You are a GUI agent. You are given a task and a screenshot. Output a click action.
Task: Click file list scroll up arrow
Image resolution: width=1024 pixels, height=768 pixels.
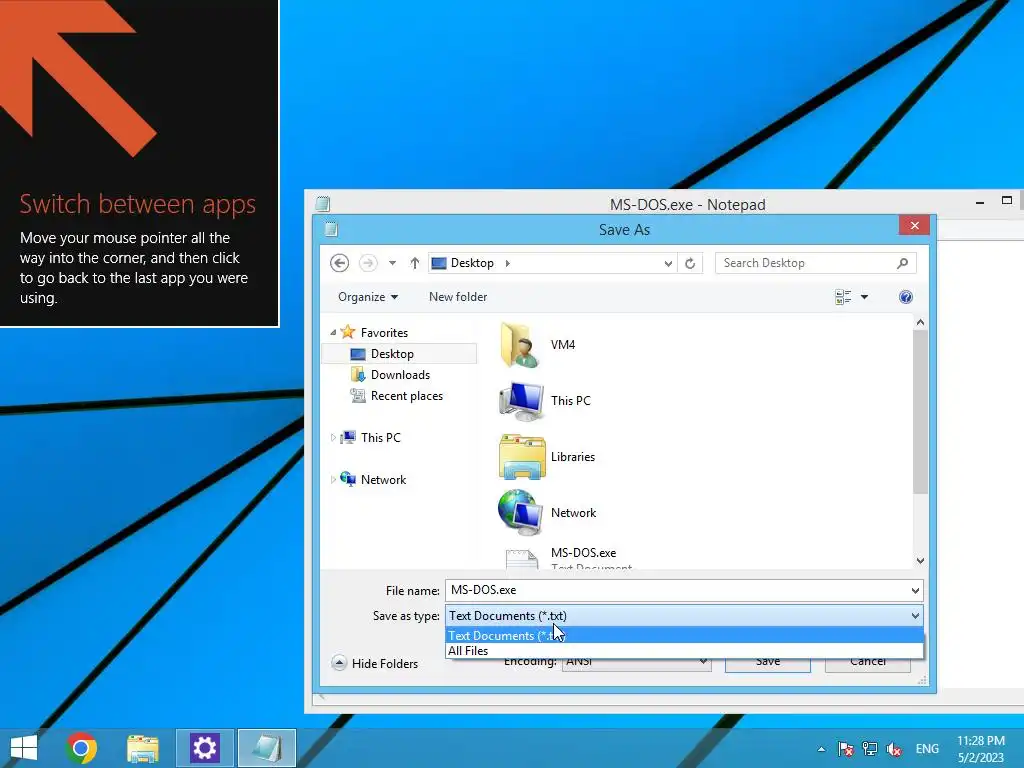pos(920,323)
